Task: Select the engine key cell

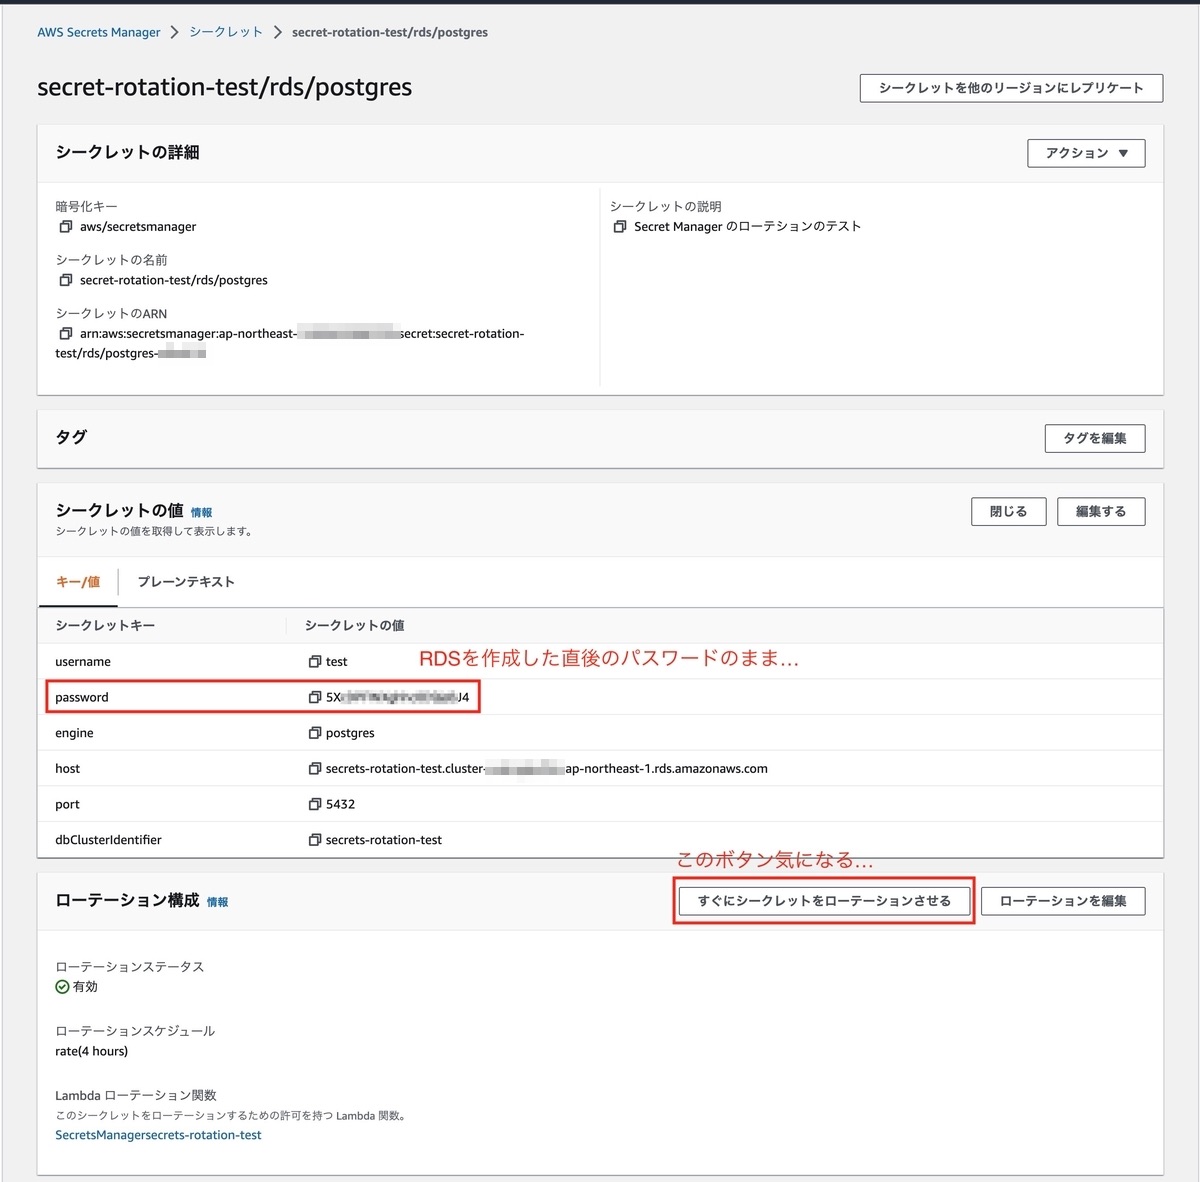Action: point(74,733)
